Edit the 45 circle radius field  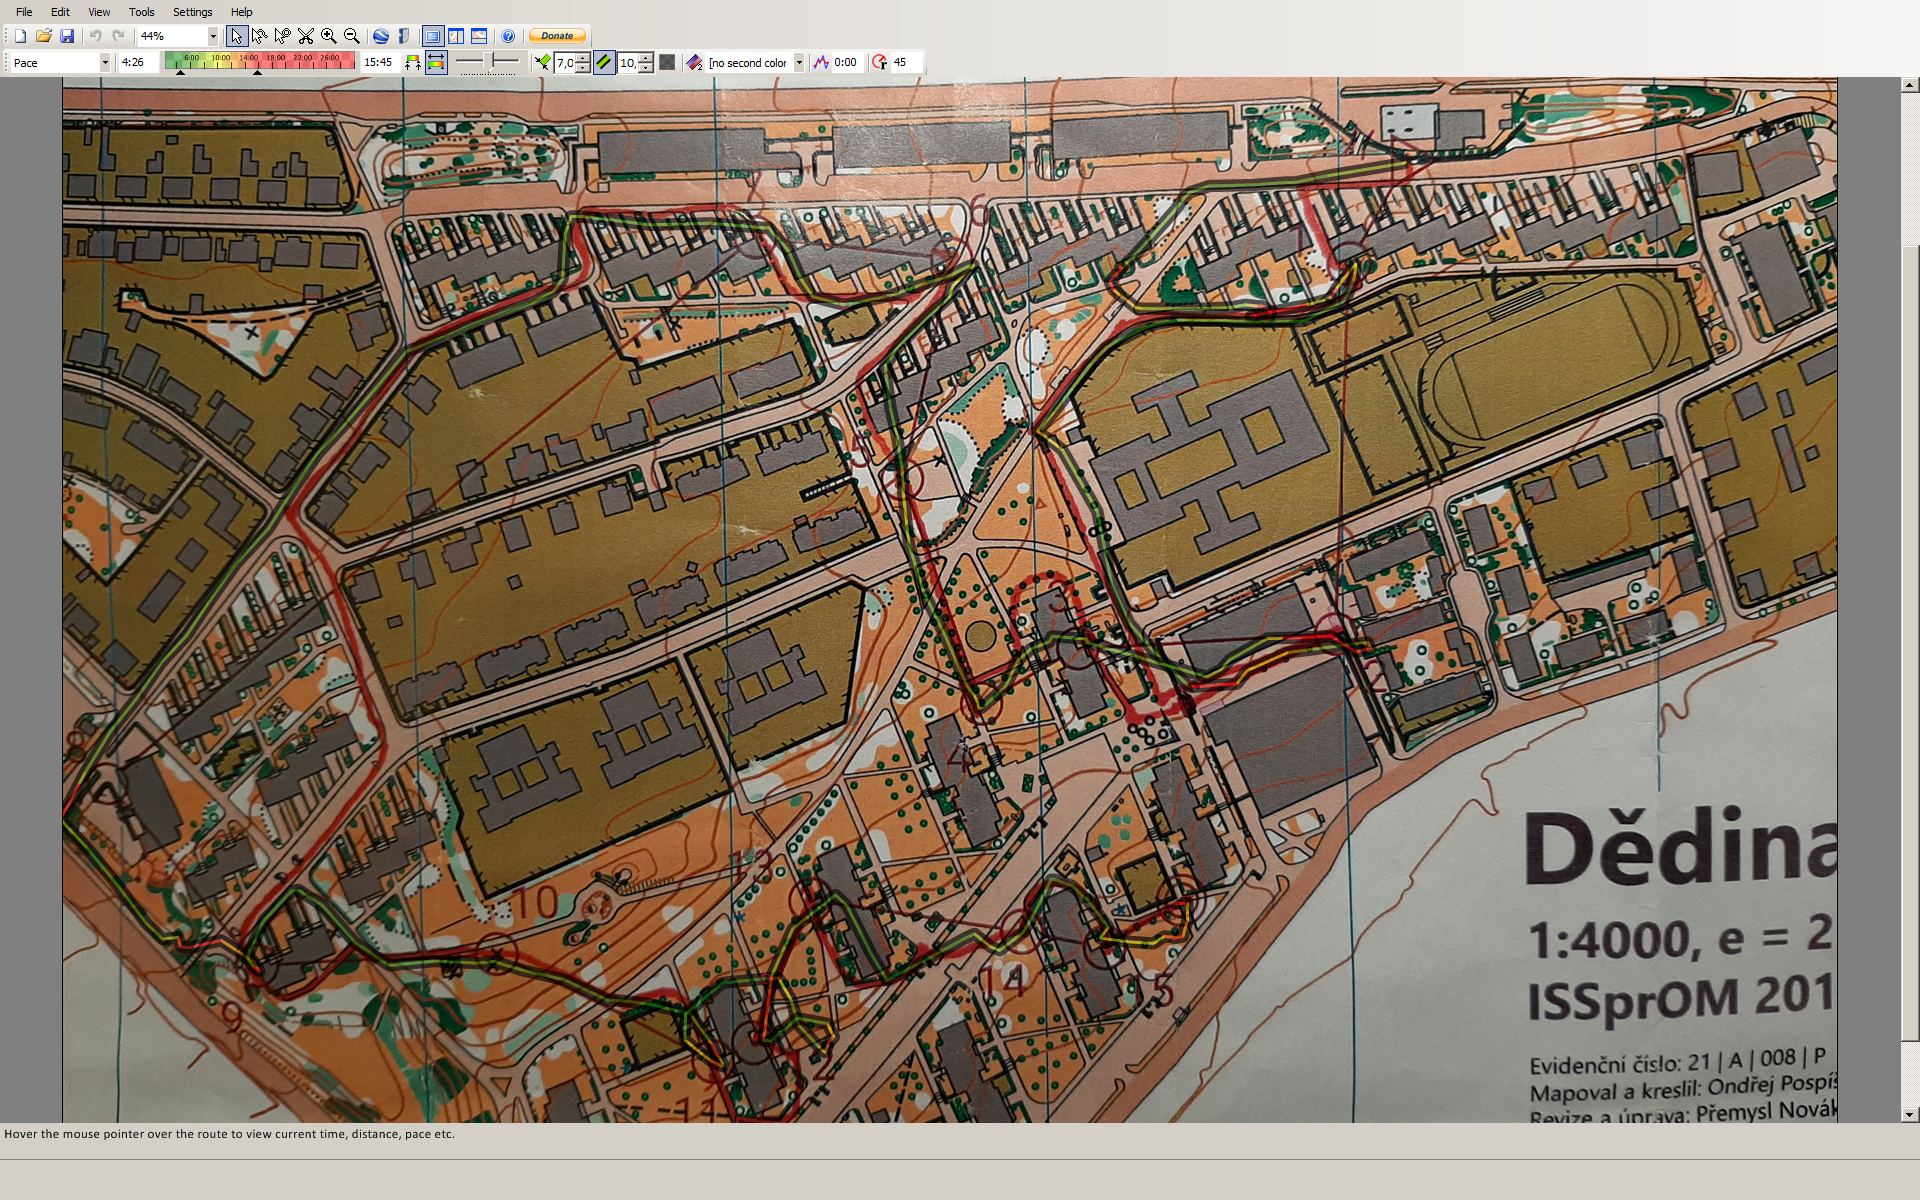[x=905, y=62]
